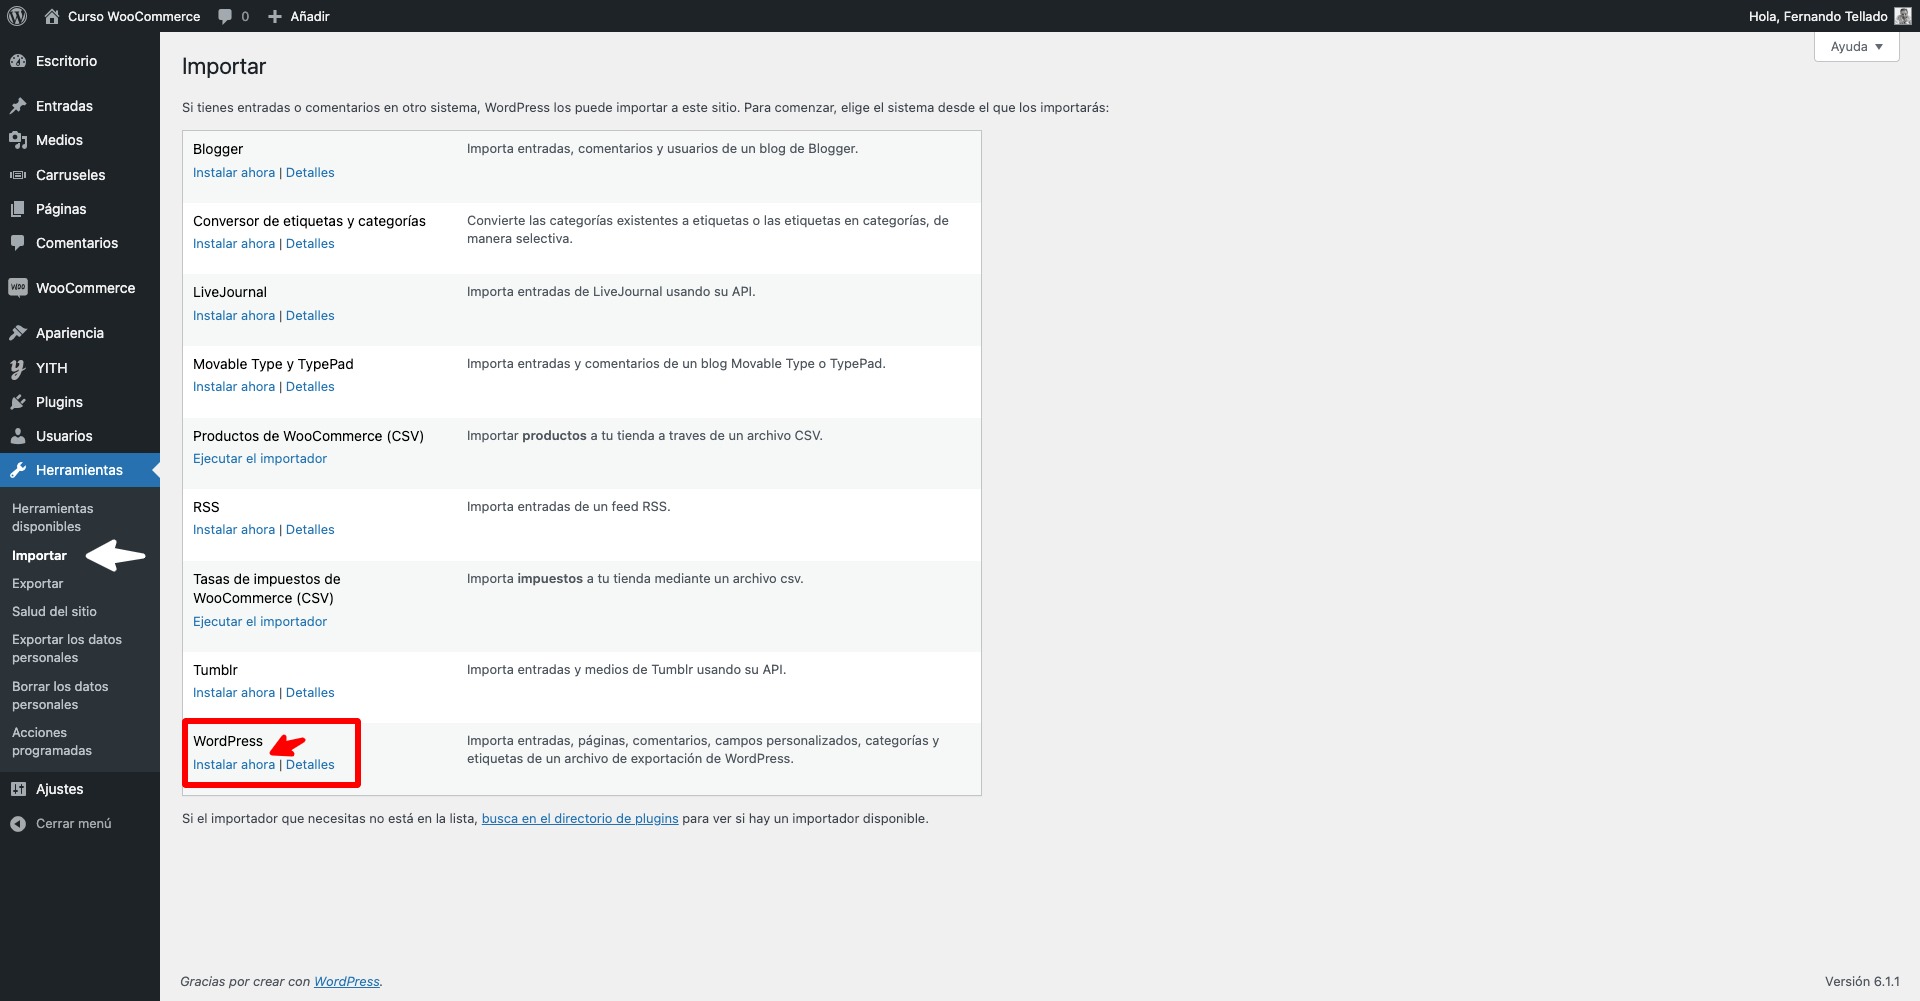Click Hola, Fernando Tellado account greeting

(1818, 16)
